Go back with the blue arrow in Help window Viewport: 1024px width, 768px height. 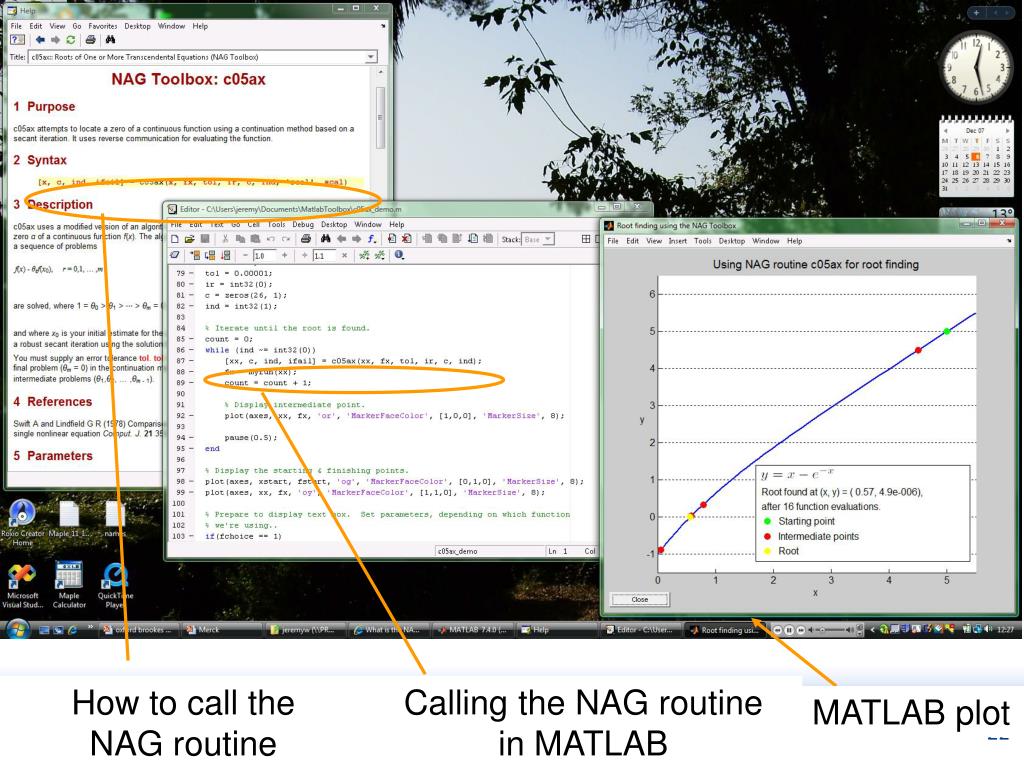pos(40,40)
